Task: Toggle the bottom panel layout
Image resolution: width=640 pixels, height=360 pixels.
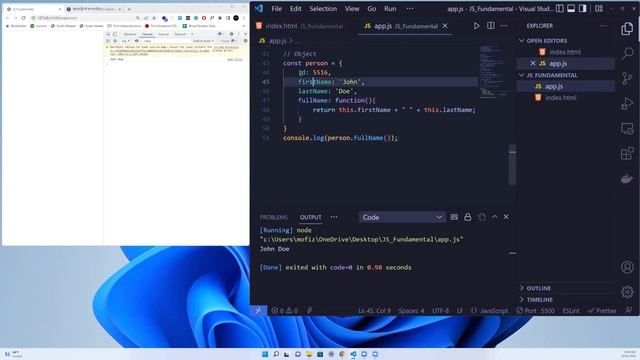Action: click(x=571, y=9)
